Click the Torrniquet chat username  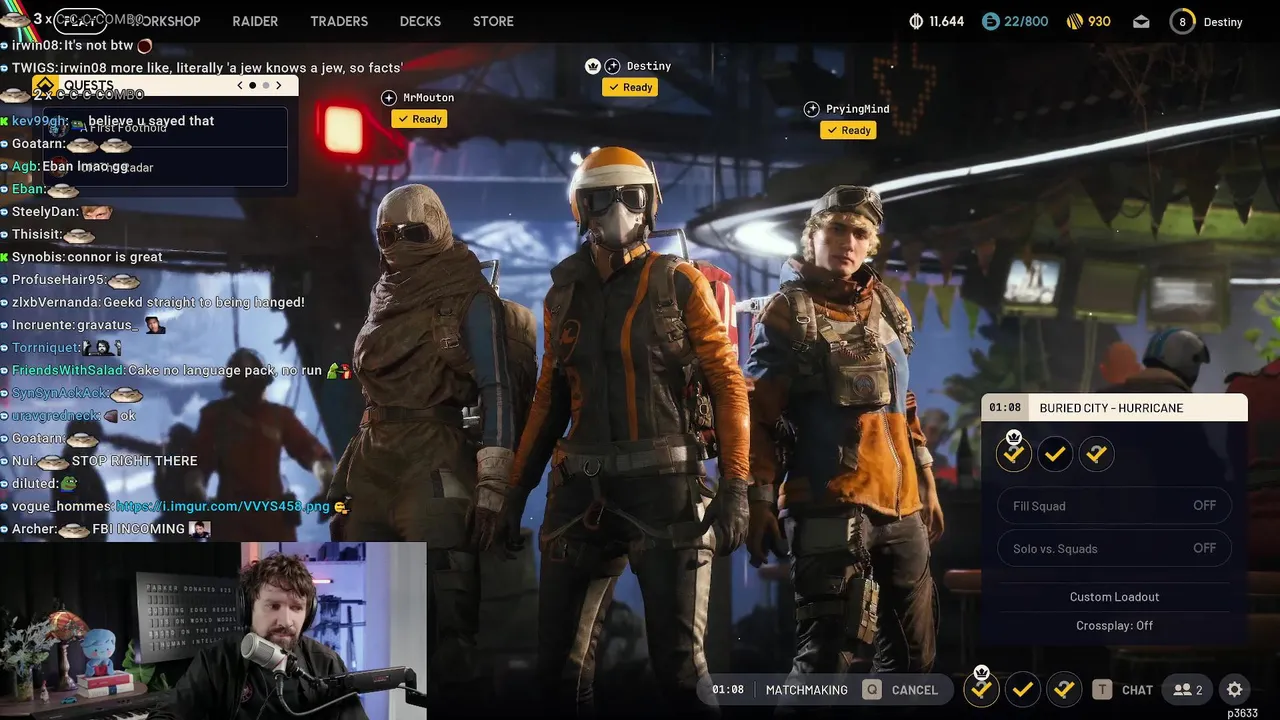[44, 347]
